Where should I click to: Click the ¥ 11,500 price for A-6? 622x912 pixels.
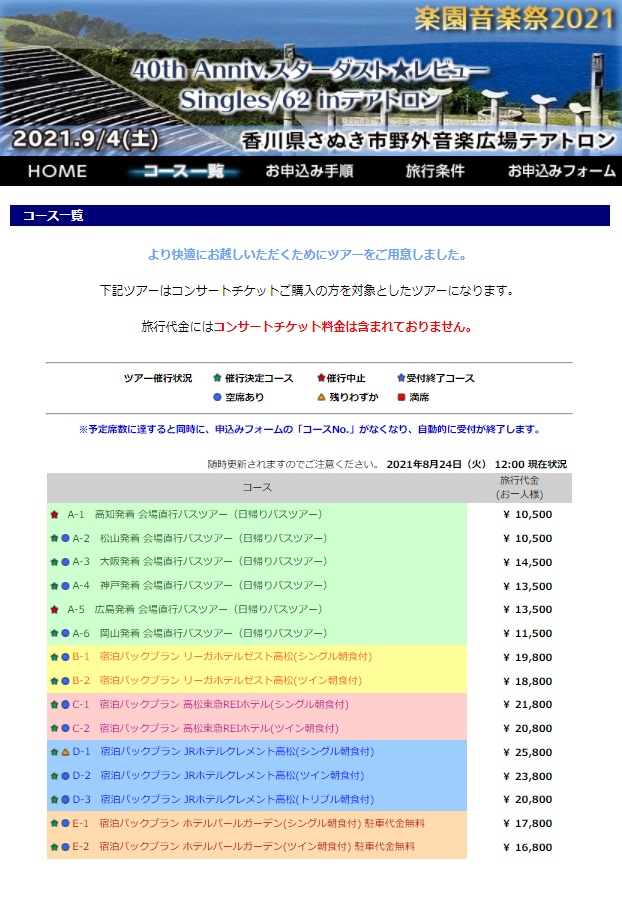coord(527,633)
